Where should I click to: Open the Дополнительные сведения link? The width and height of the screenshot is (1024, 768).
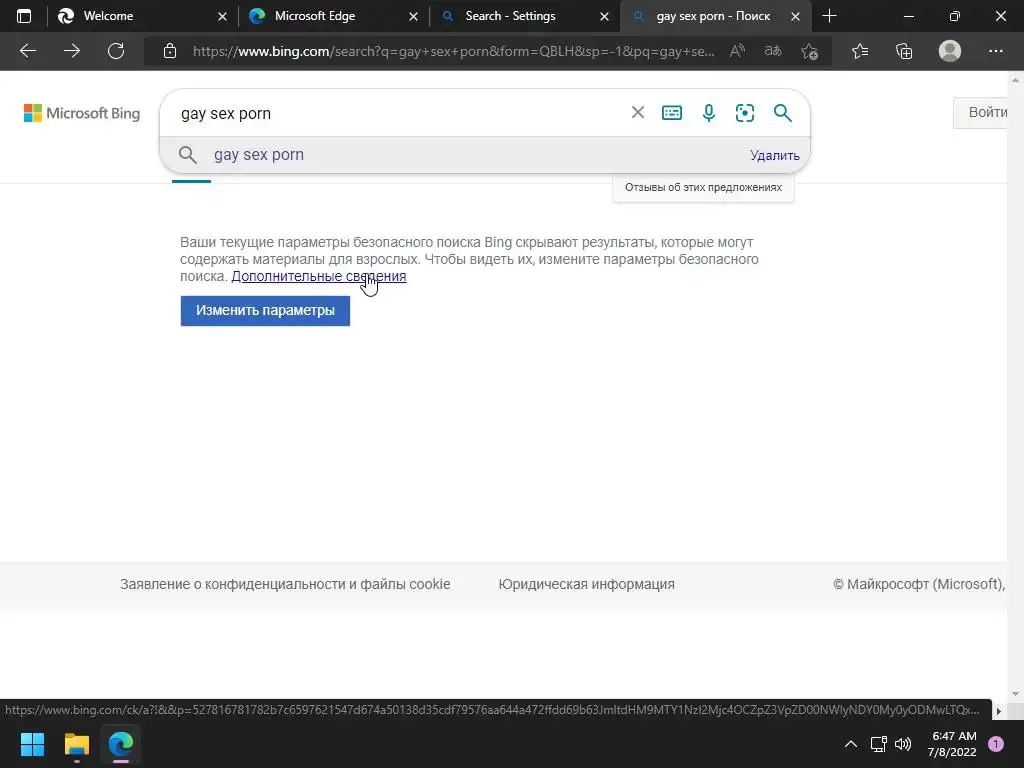click(x=319, y=276)
